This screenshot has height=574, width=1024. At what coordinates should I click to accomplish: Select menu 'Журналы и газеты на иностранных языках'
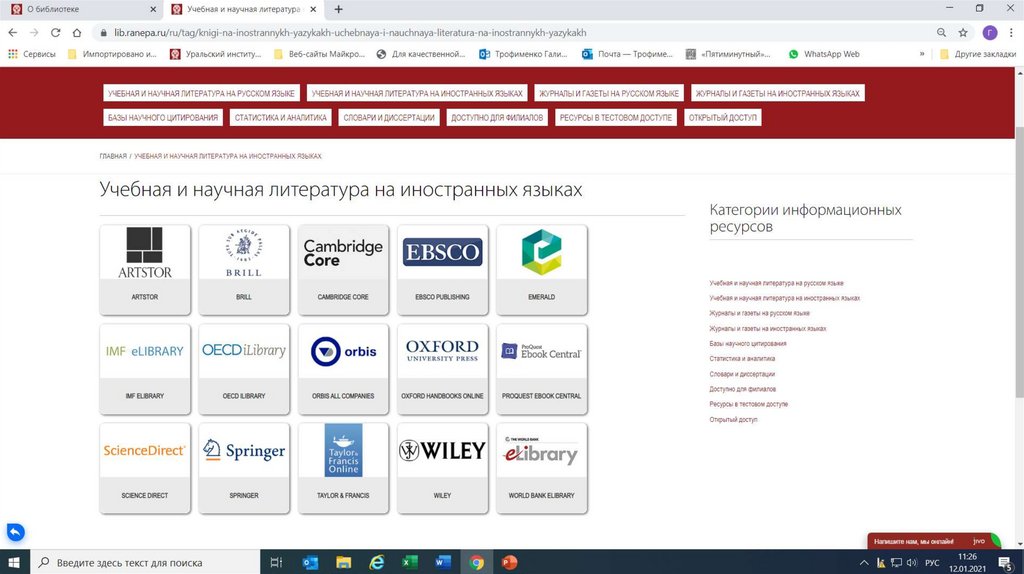coord(777,93)
